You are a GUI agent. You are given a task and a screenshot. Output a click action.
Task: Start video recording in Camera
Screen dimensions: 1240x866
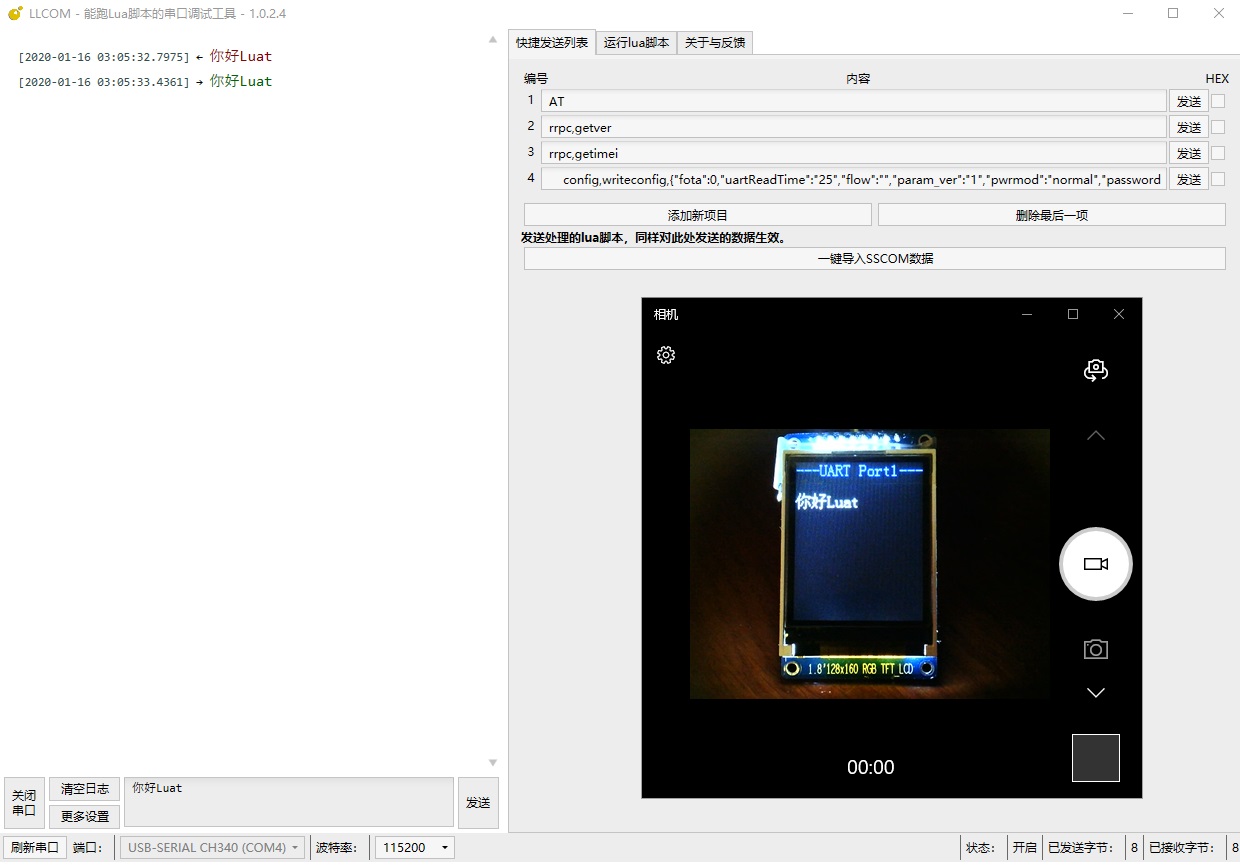tap(1096, 564)
